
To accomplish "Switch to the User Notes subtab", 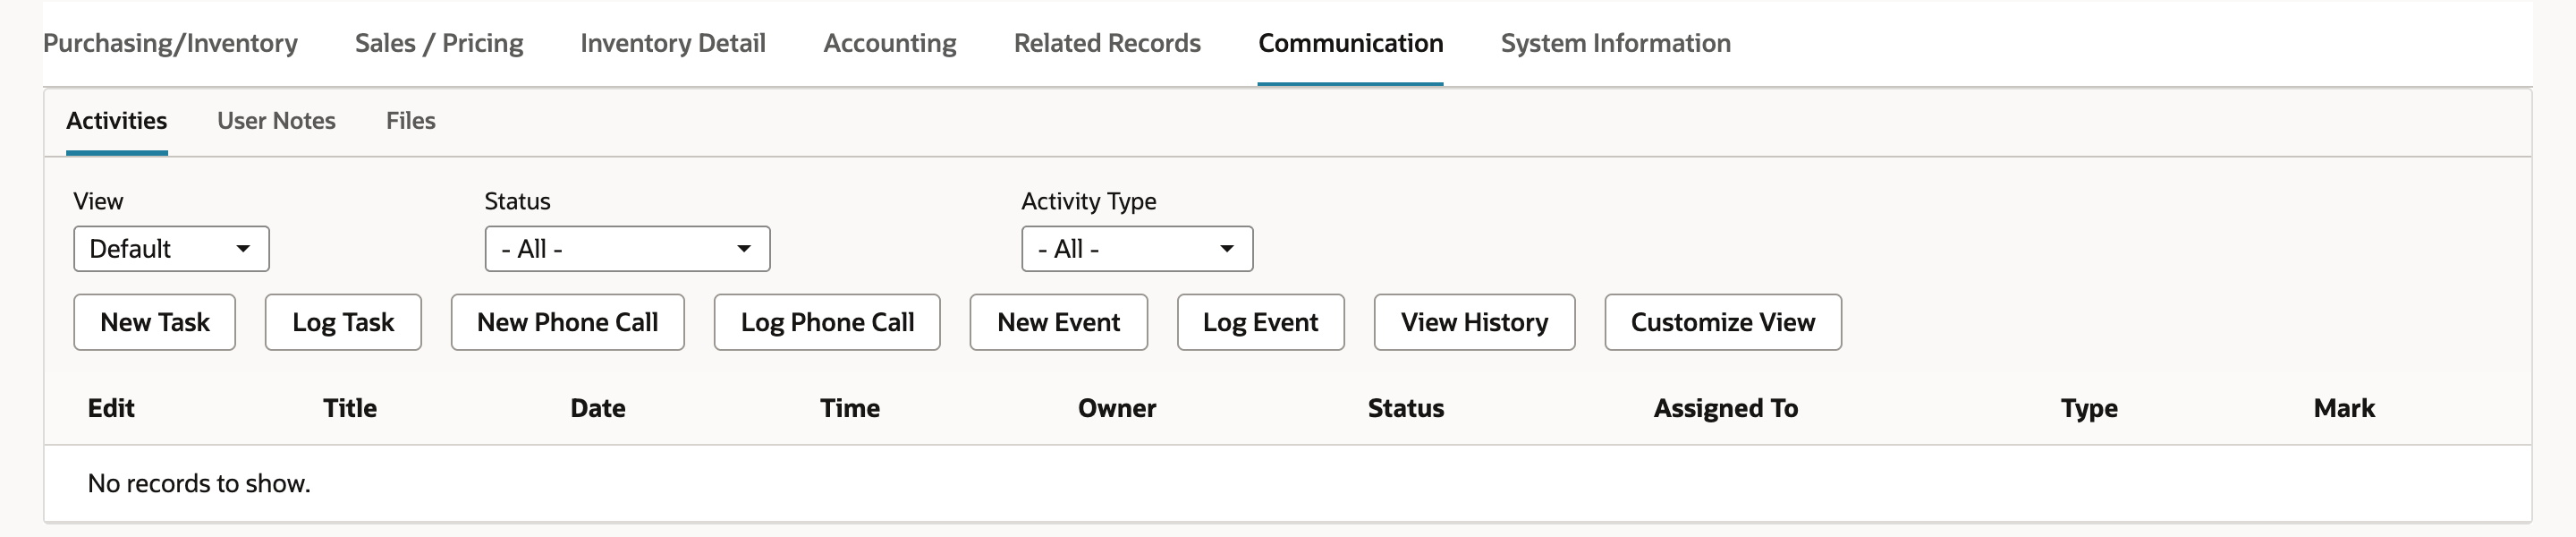I will (276, 121).
